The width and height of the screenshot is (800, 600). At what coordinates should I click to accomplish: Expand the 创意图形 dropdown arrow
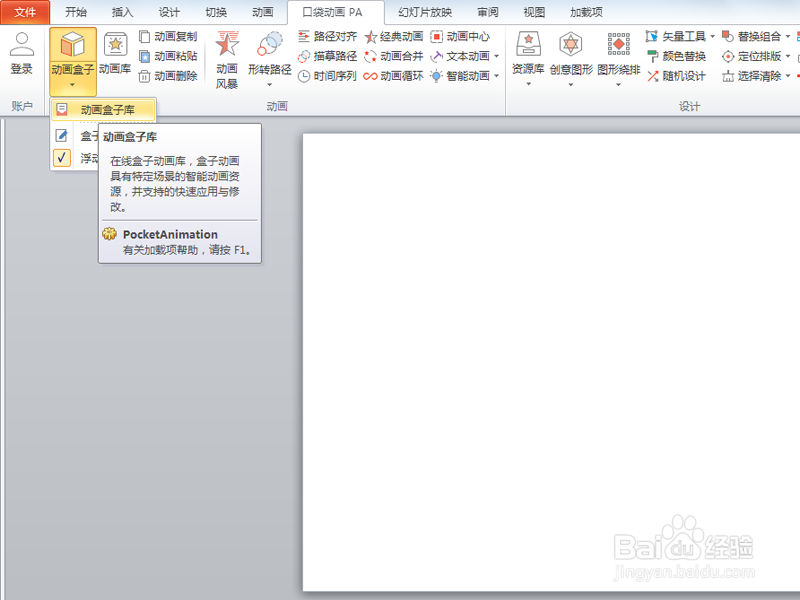click(x=571, y=84)
